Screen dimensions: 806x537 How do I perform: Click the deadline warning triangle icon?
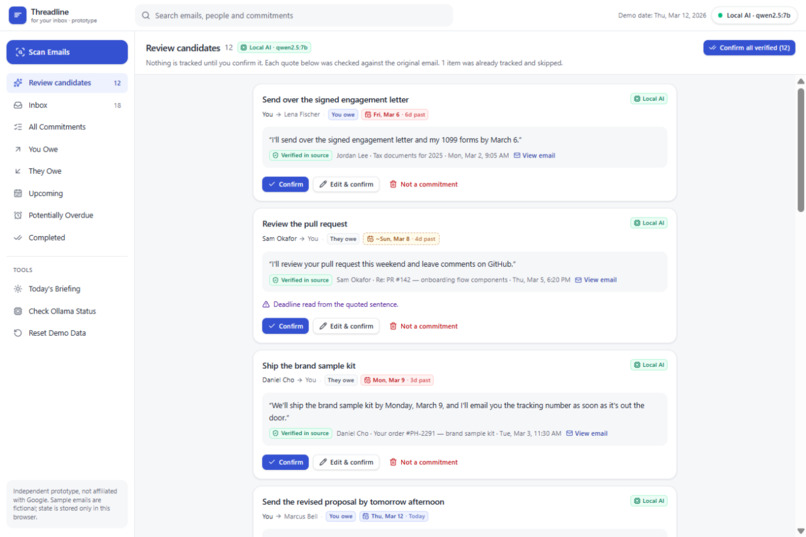(266, 304)
